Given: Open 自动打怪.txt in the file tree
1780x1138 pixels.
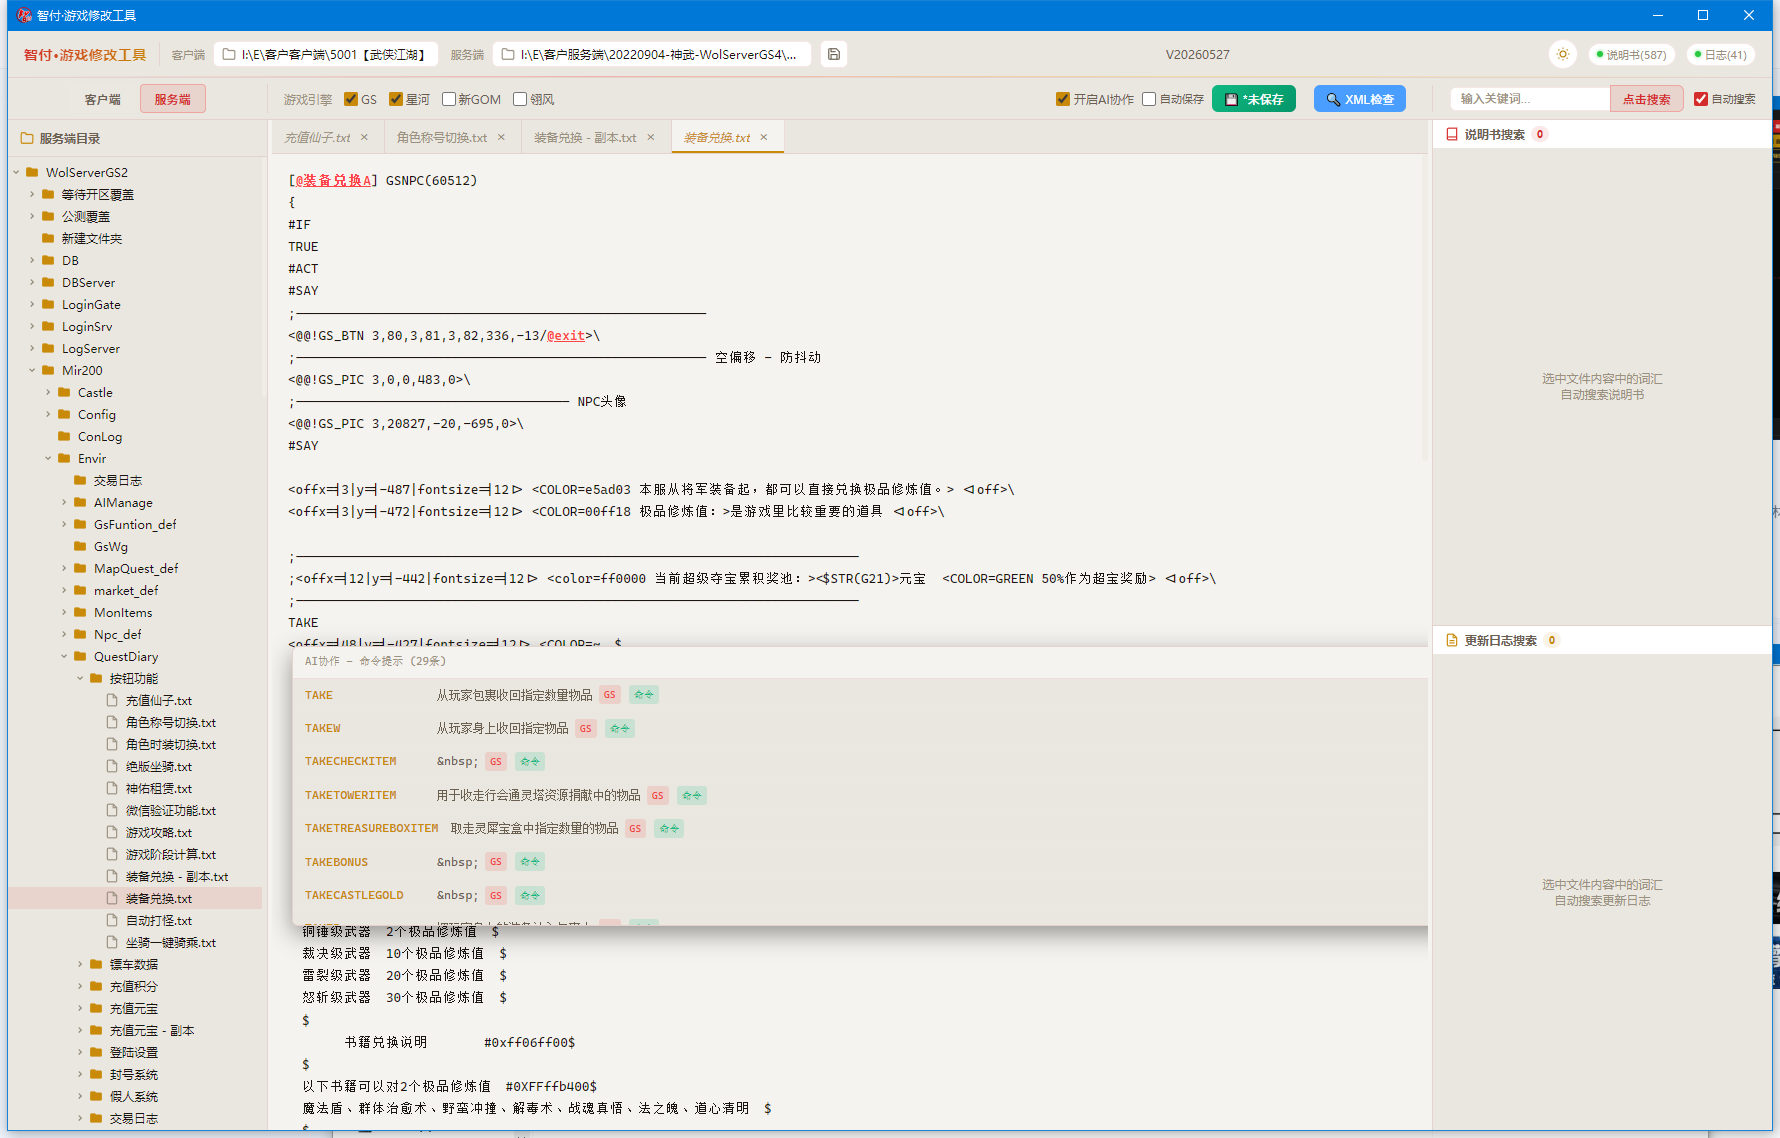Looking at the screenshot, I should (x=159, y=920).
